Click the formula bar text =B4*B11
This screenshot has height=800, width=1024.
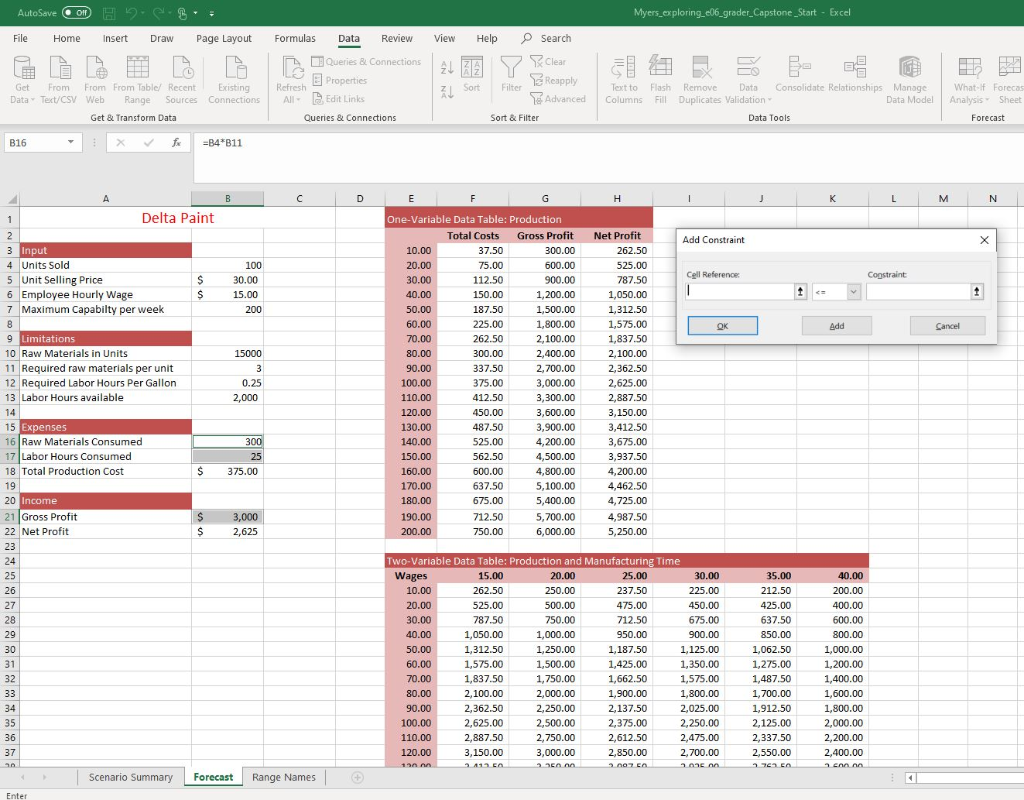(222, 142)
